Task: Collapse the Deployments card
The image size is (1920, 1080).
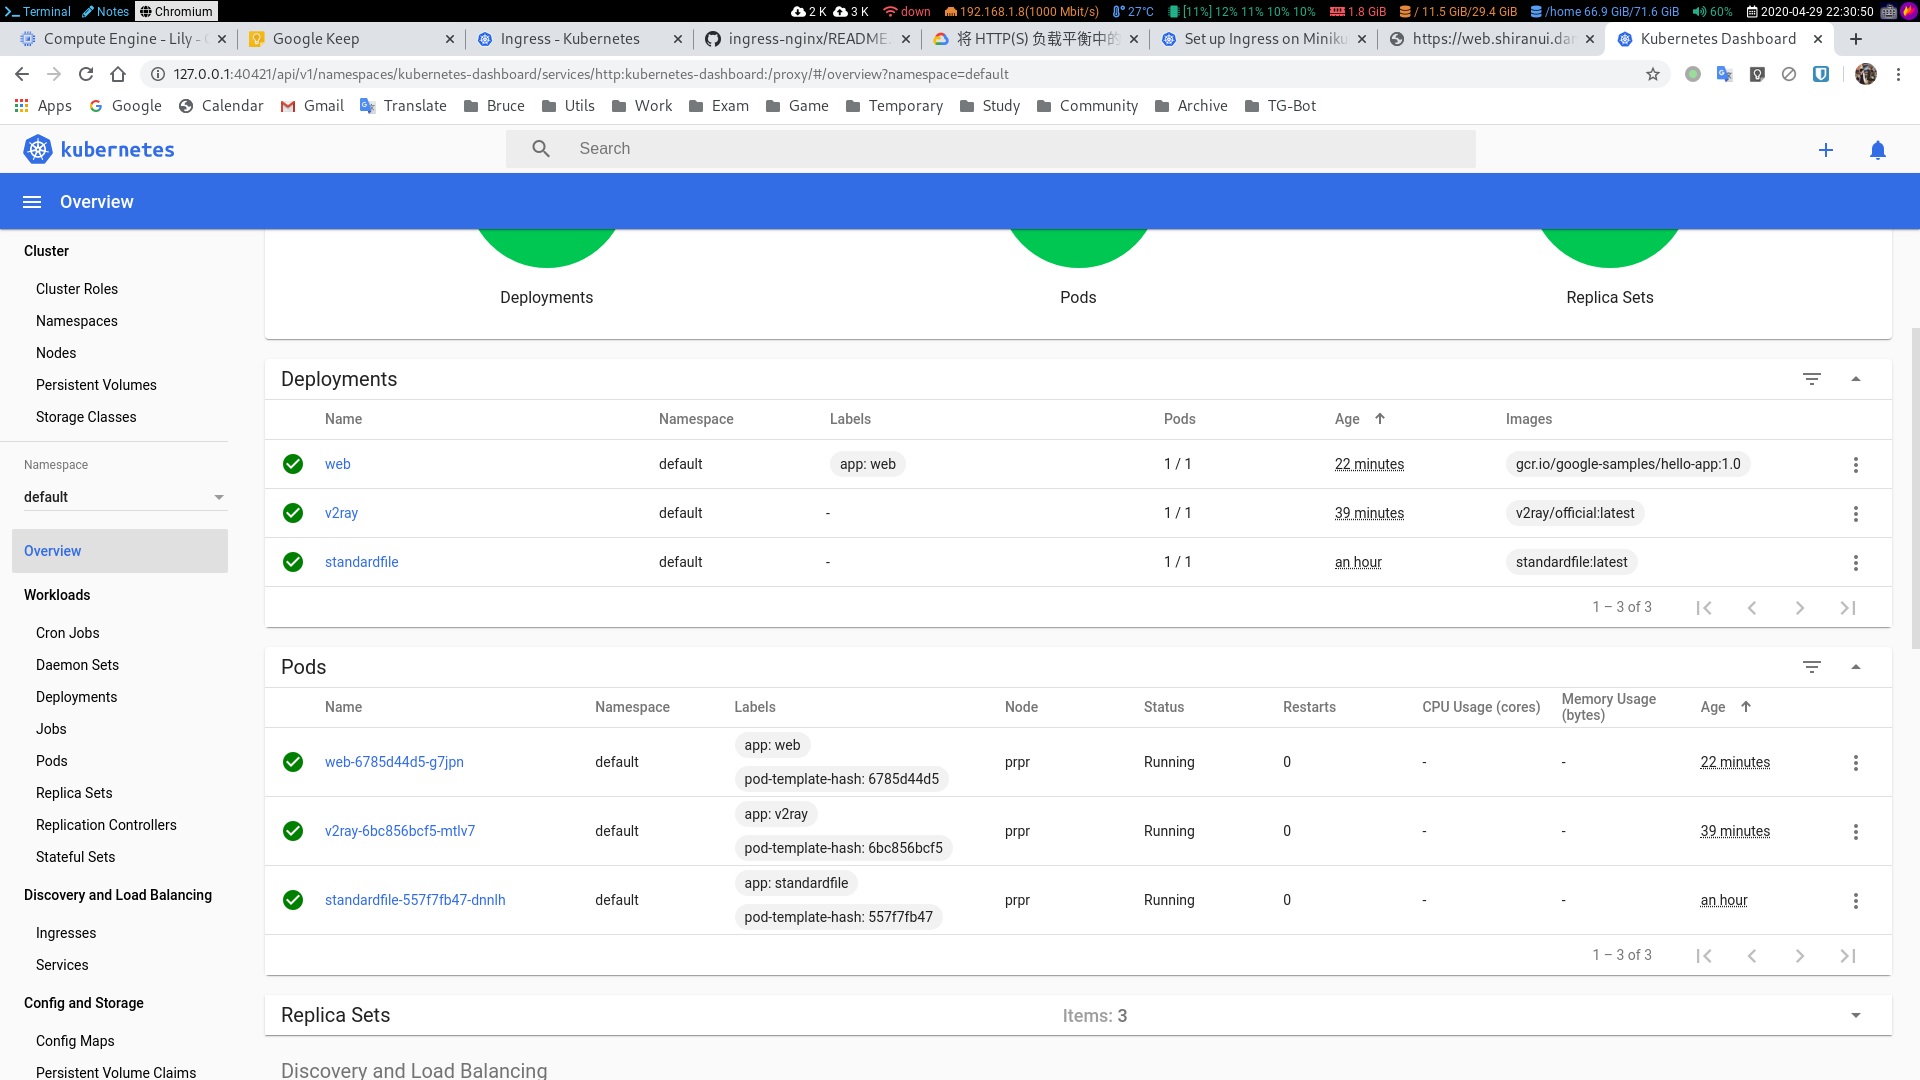Action: [1855, 379]
